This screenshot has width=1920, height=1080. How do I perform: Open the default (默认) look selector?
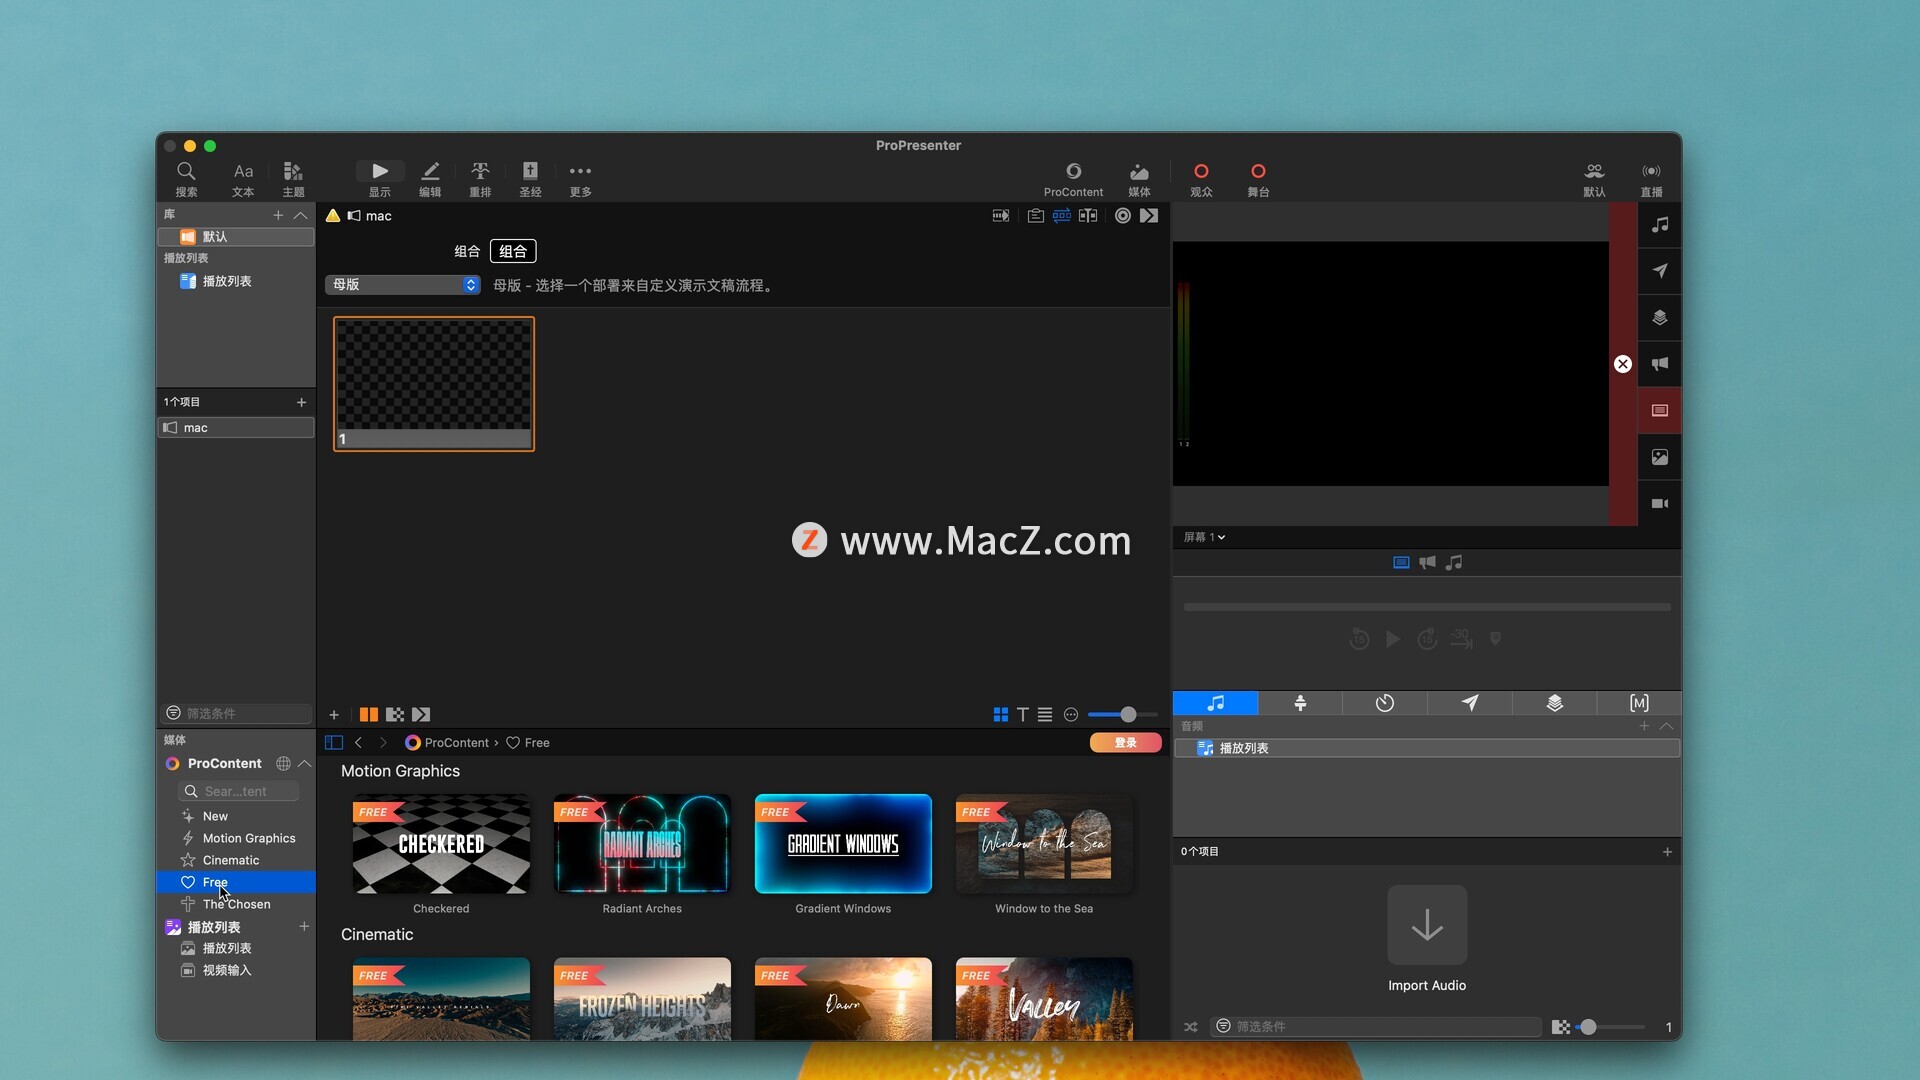click(1594, 179)
